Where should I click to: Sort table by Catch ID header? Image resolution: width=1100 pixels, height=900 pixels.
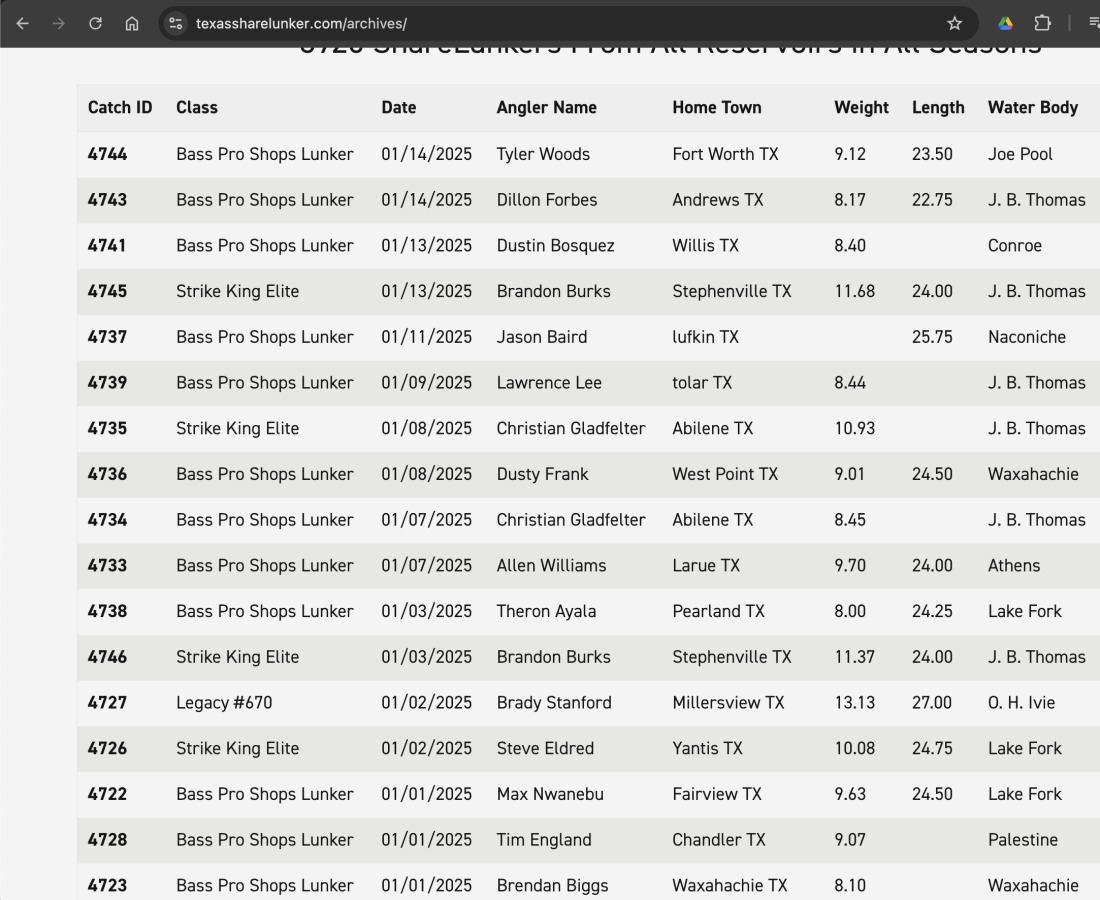click(x=120, y=108)
